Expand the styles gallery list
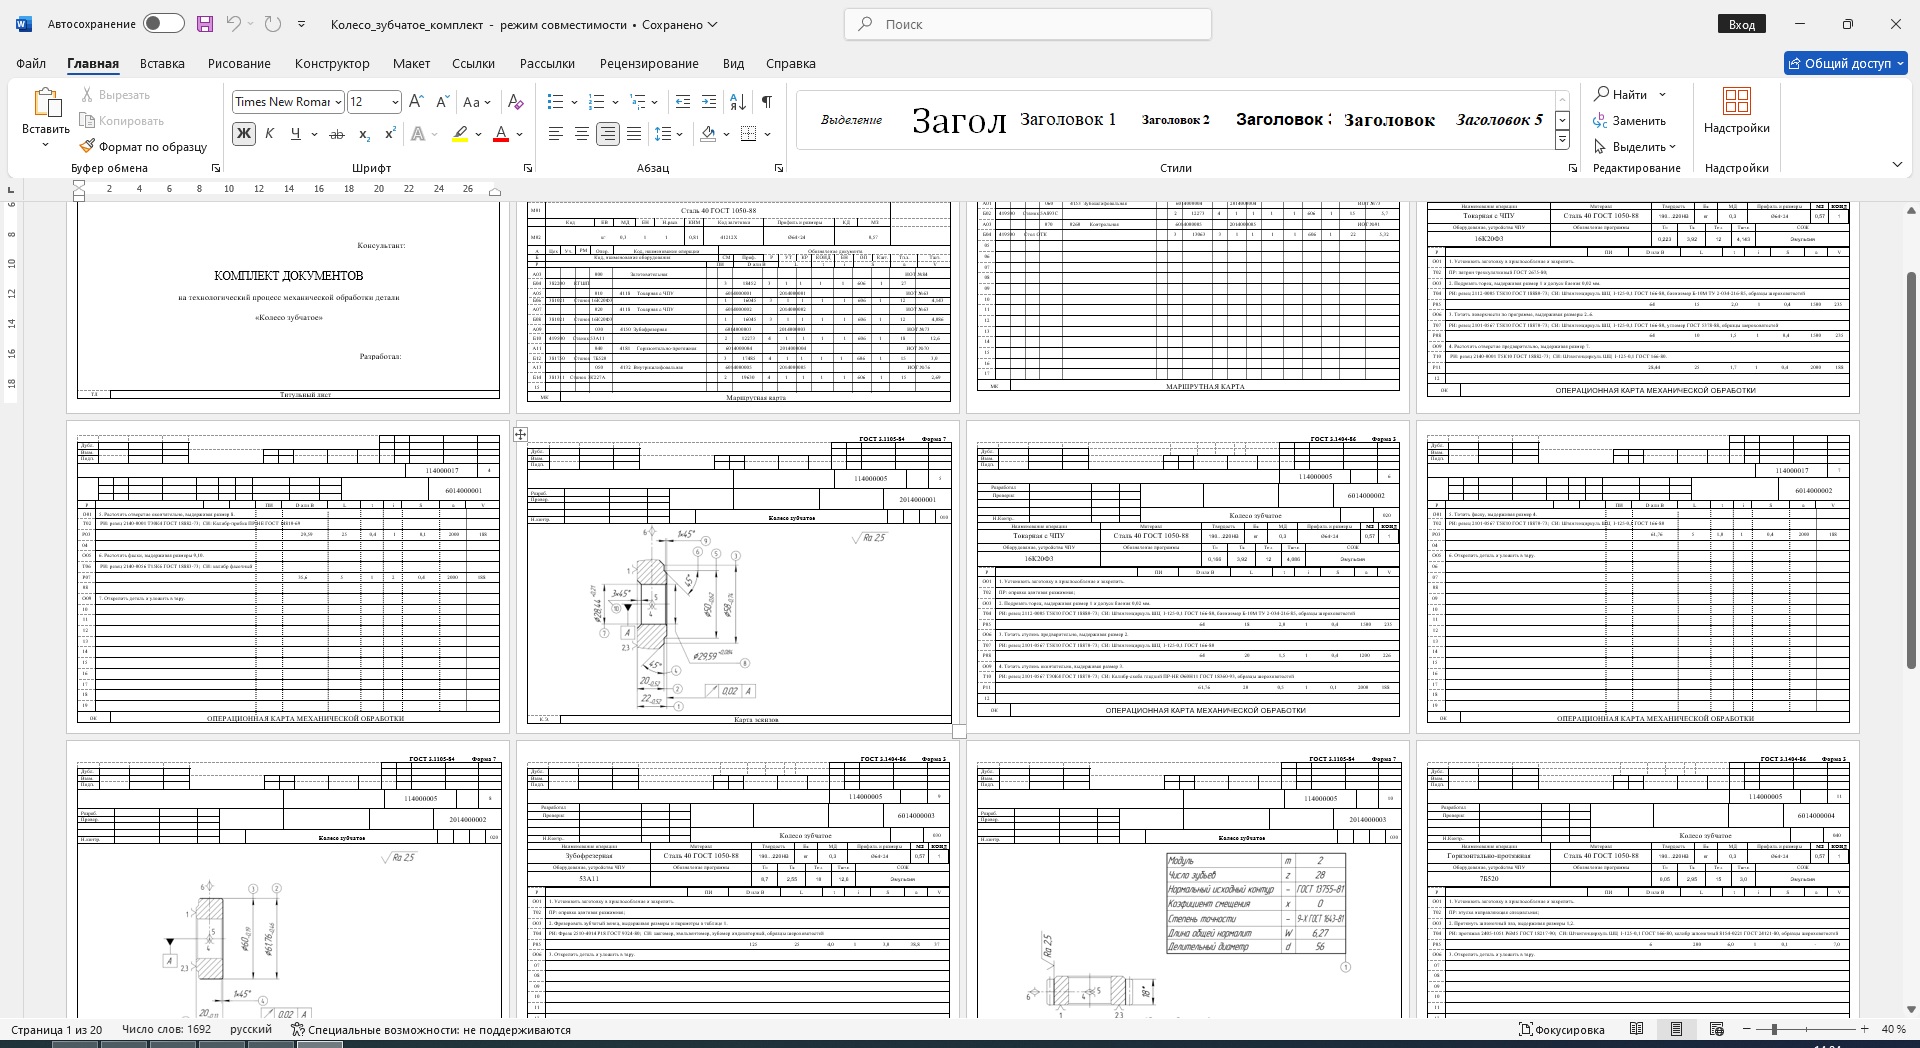This screenshot has height=1048, width=1920. pos(1562,141)
